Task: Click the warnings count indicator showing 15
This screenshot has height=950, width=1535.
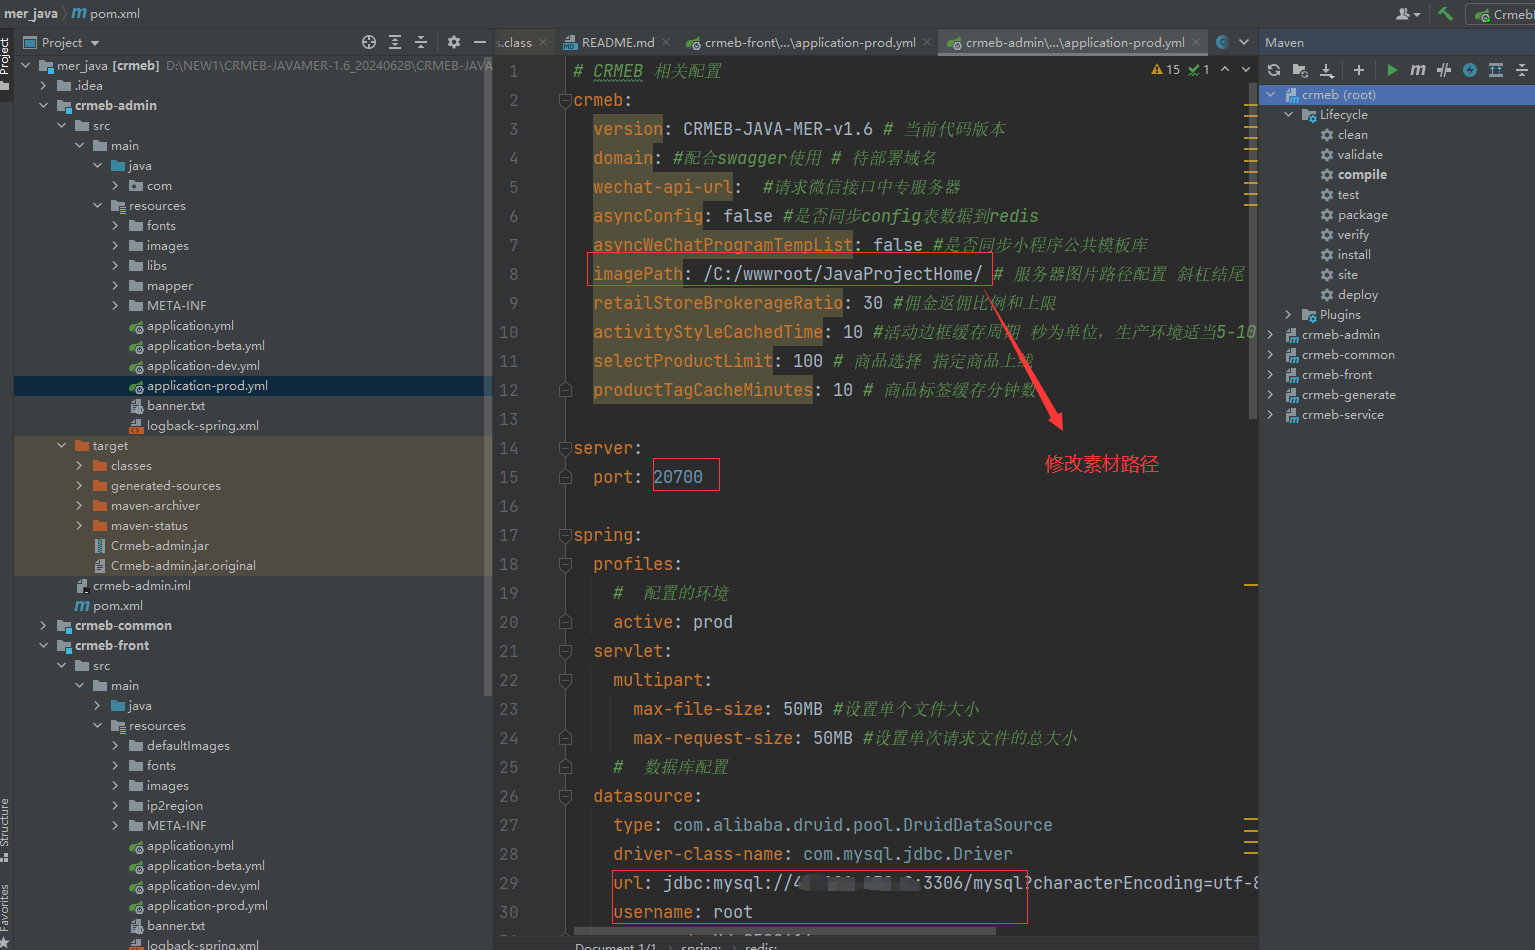Action: tap(1166, 69)
